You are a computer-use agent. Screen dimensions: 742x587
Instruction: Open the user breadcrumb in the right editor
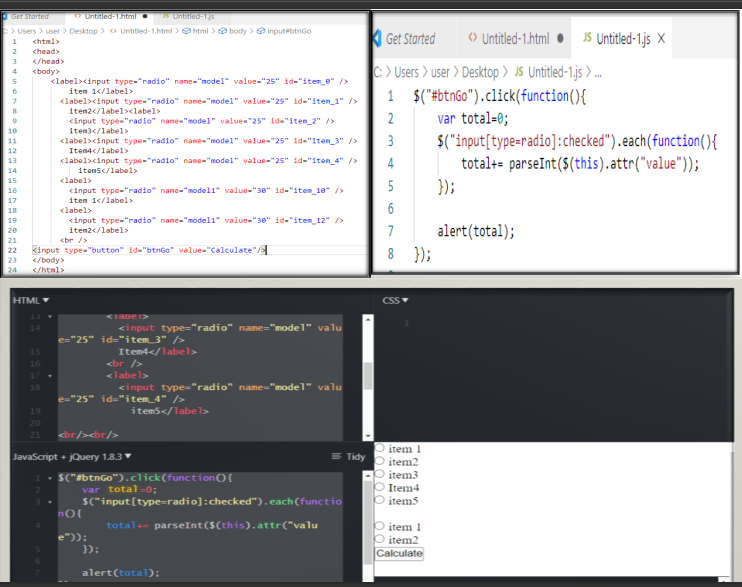coord(440,72)
